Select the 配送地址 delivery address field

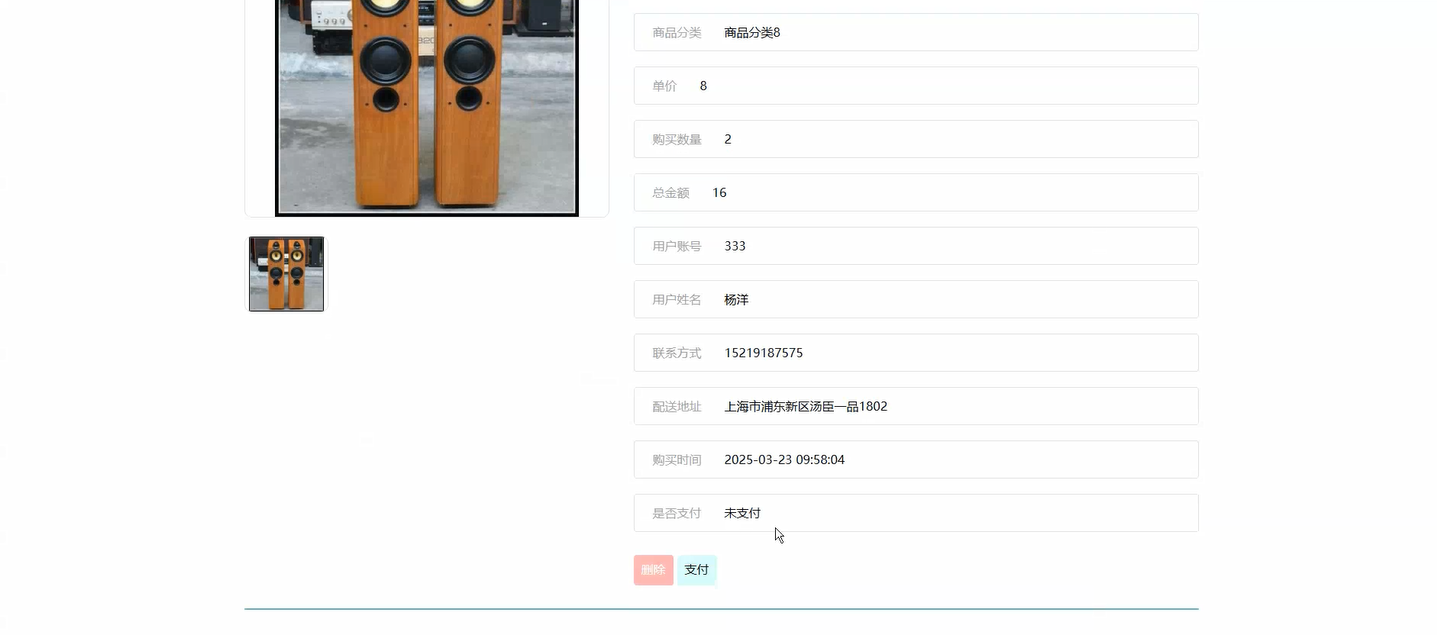(x=915, y=406)
